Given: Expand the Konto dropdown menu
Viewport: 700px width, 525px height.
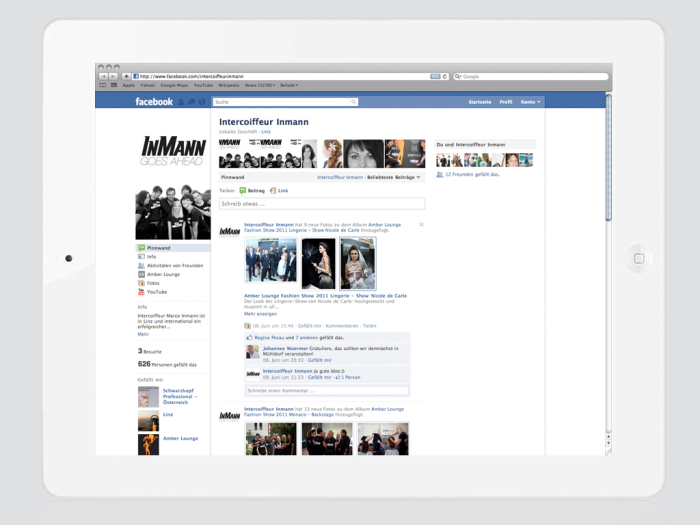Looking at the screenshot, I should pos(530,102).
